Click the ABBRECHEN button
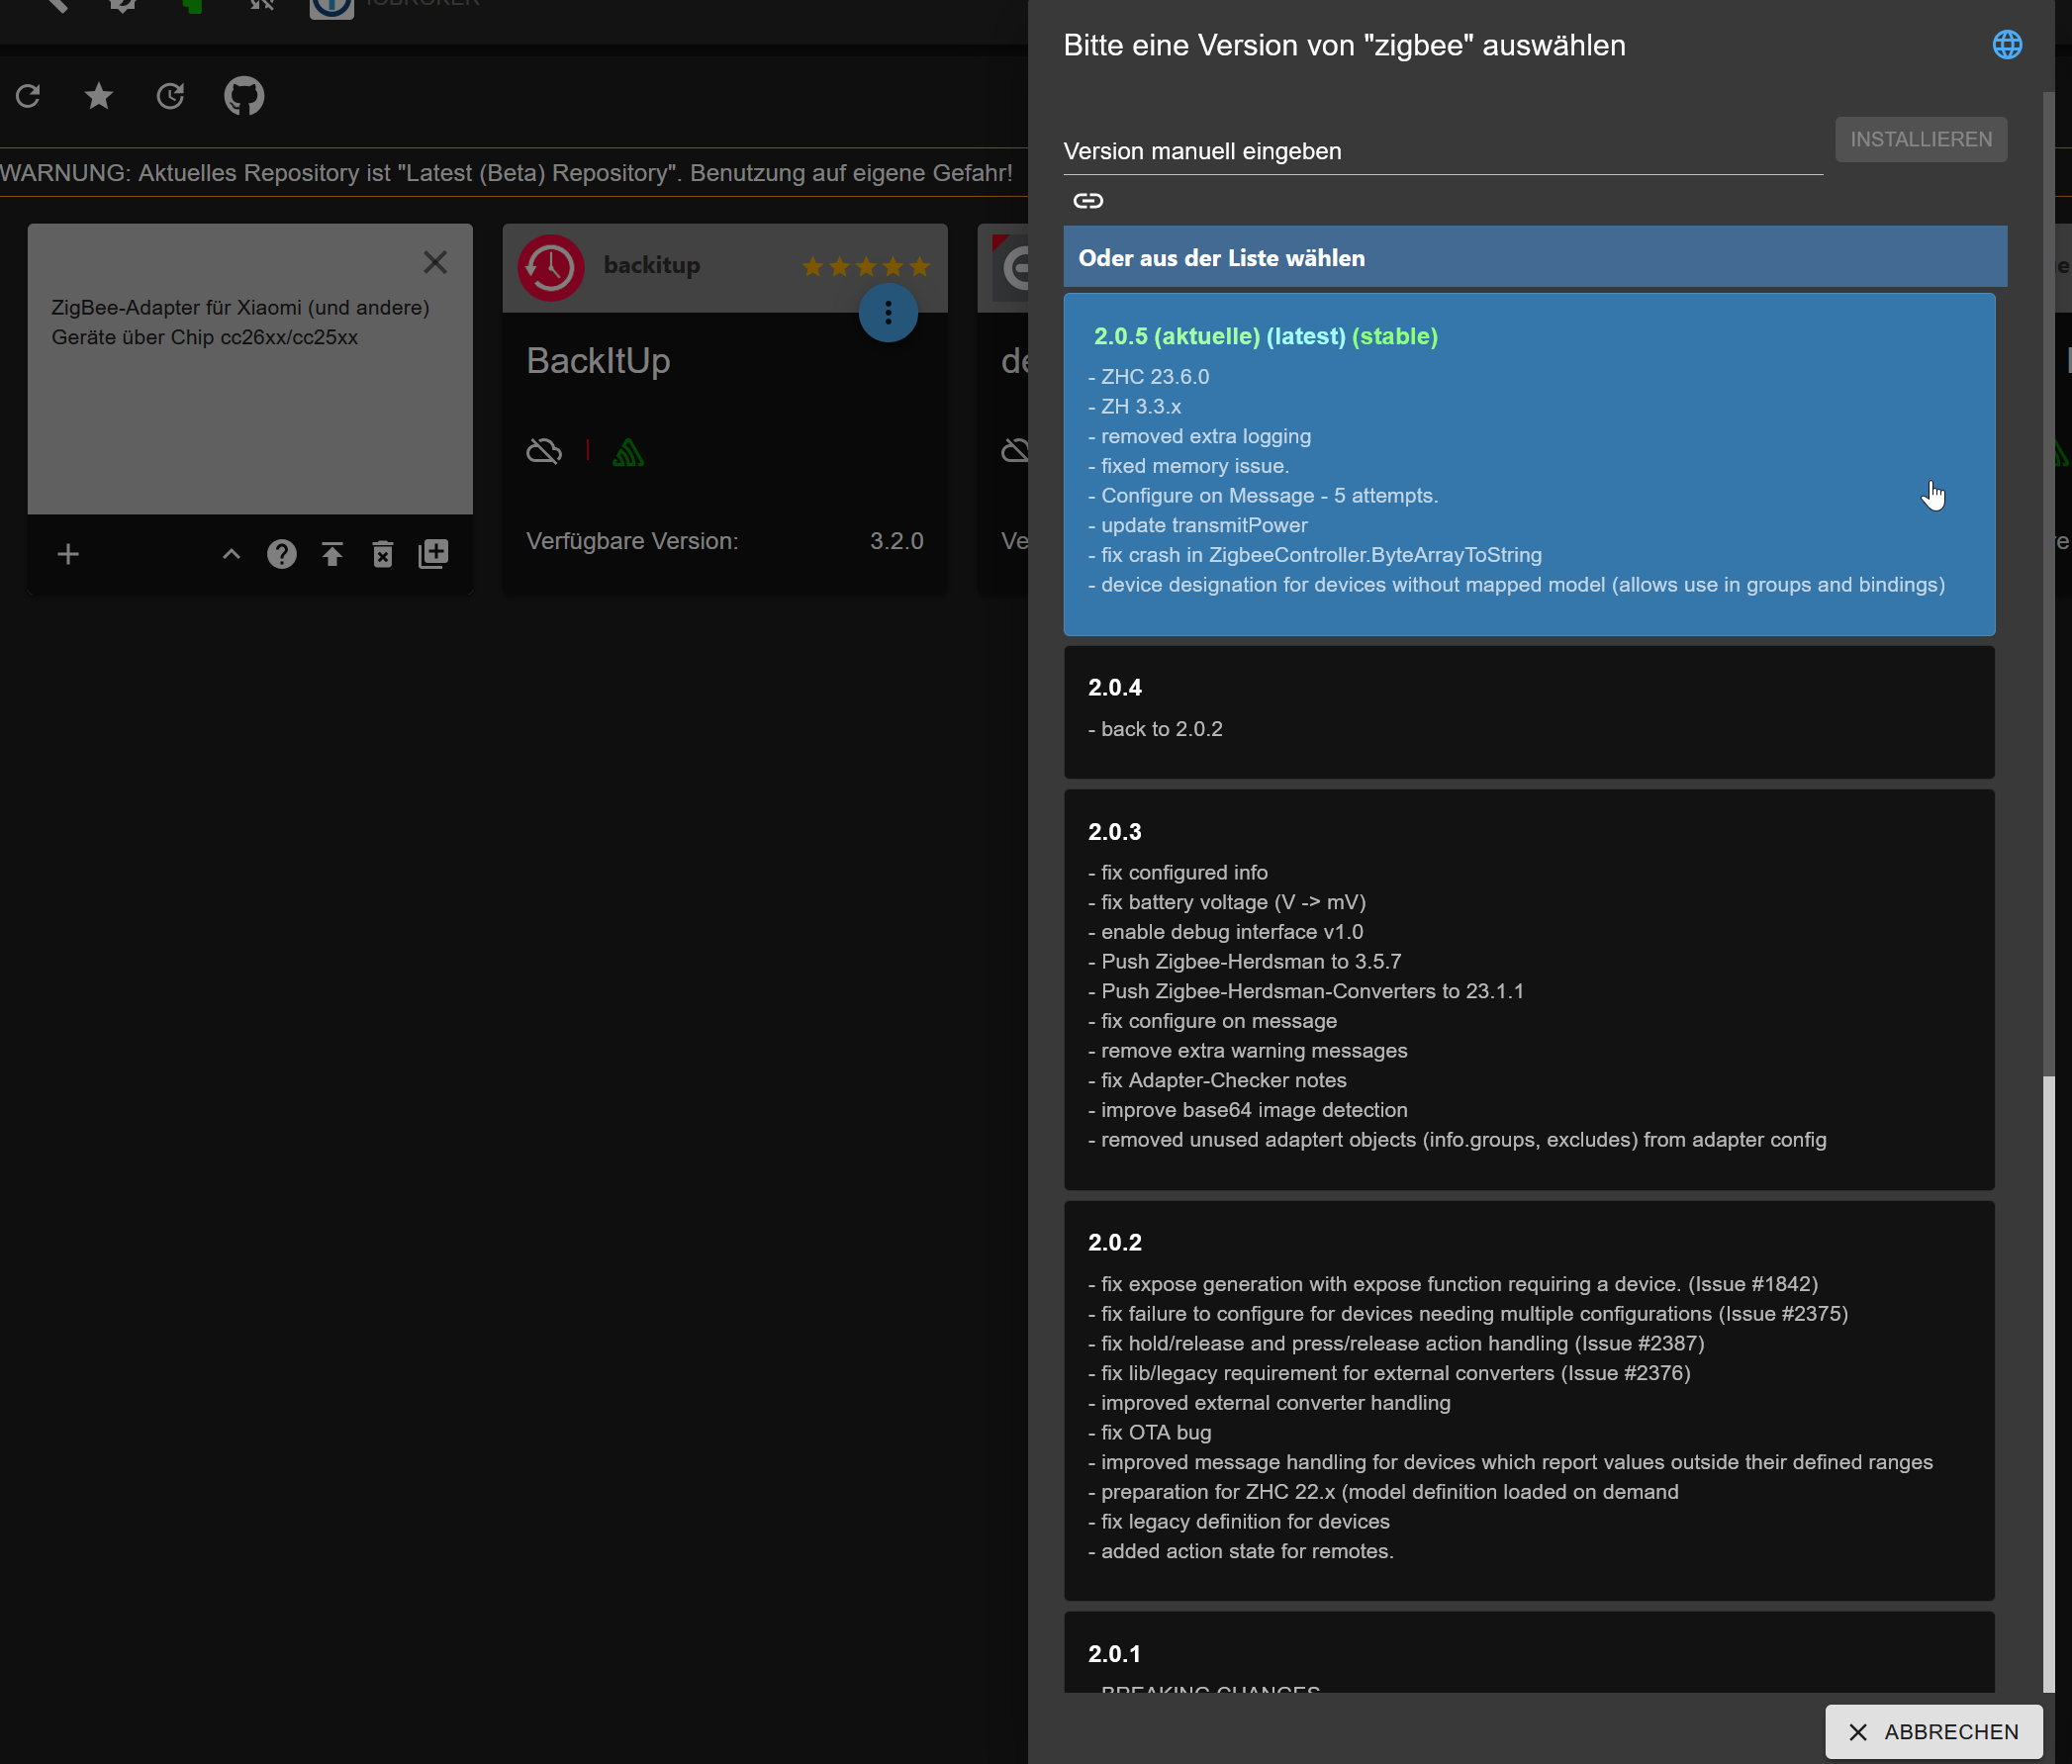The width and height of the screenshot is (2072, 1764). point(1932,1731)
